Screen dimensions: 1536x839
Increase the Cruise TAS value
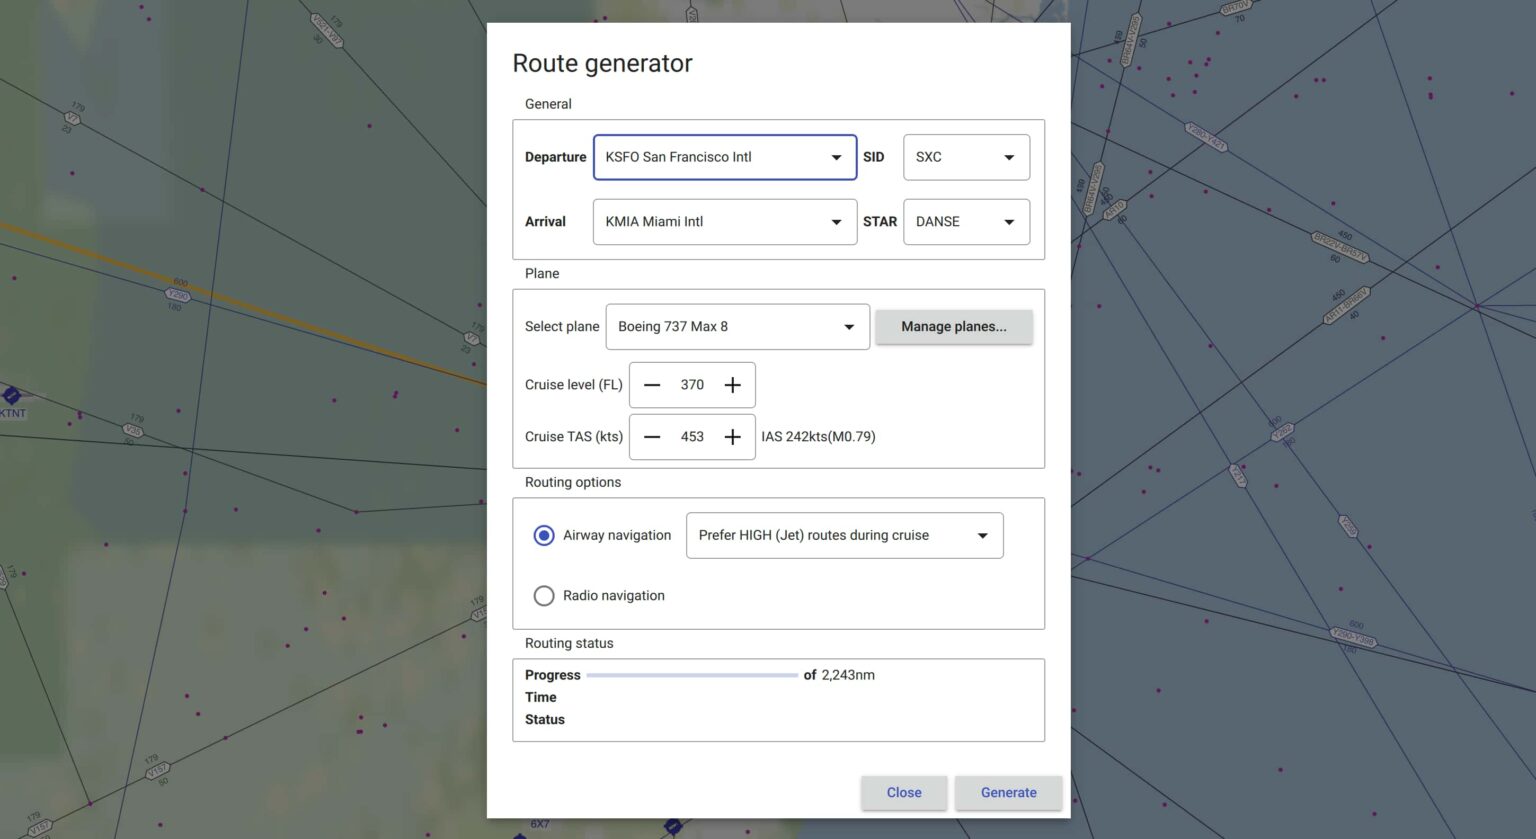tap(731, 437)
